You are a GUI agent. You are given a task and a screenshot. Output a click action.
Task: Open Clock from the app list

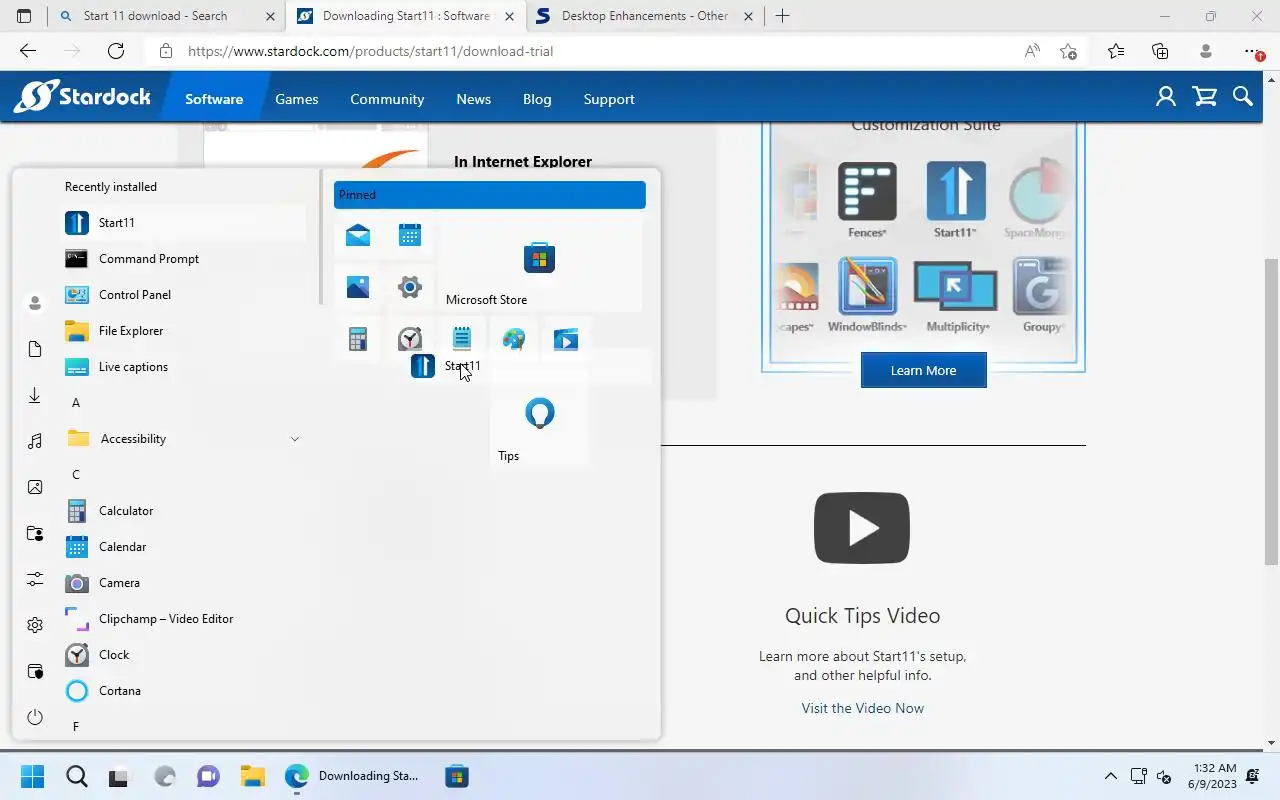point(182,655)
